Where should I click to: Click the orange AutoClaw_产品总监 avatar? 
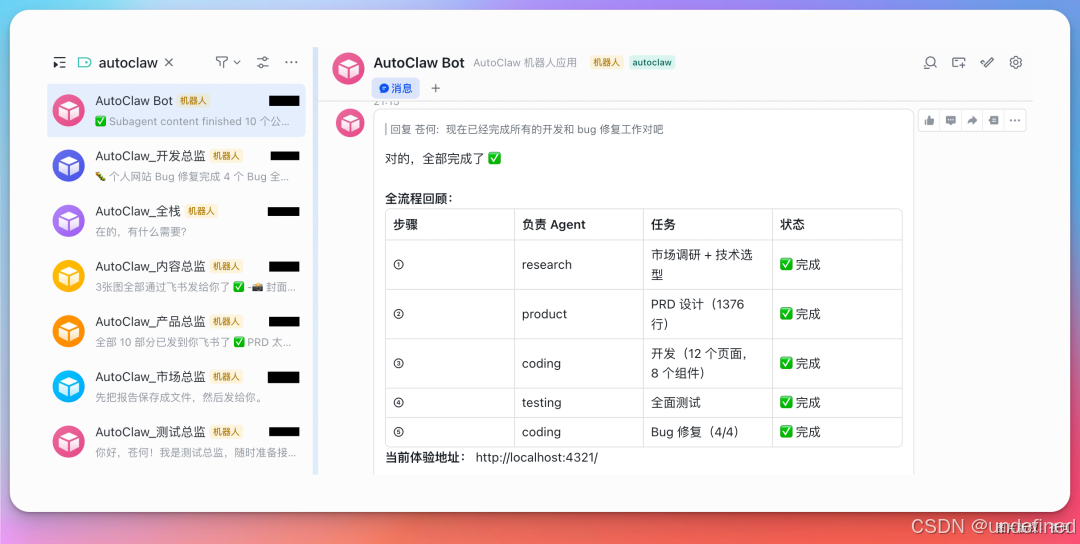click(69, 331)
